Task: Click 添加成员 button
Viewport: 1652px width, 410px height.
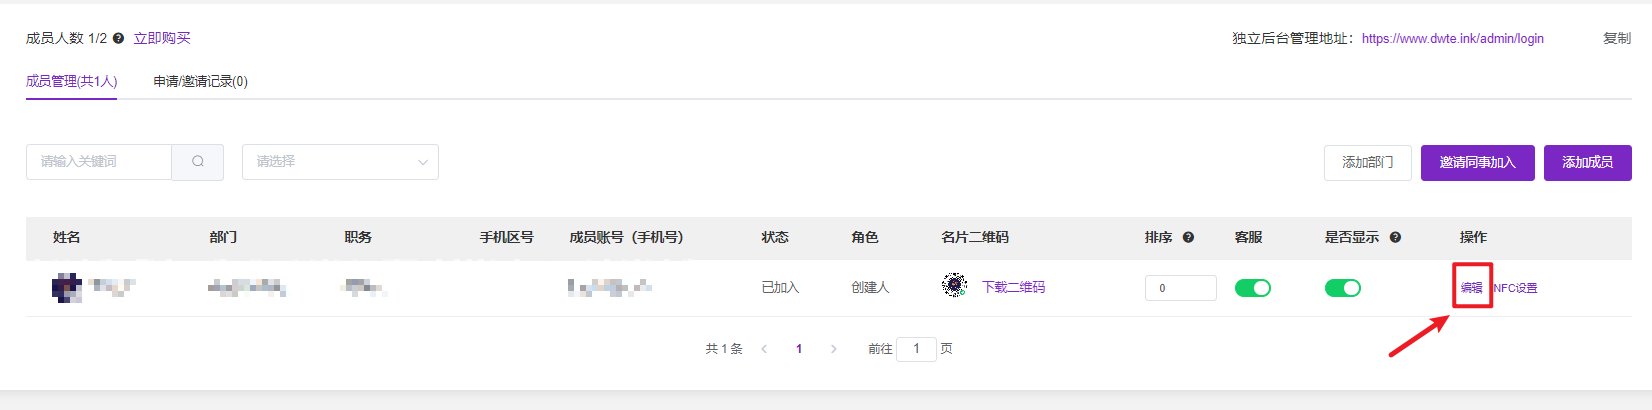Action: point(1587,163)
